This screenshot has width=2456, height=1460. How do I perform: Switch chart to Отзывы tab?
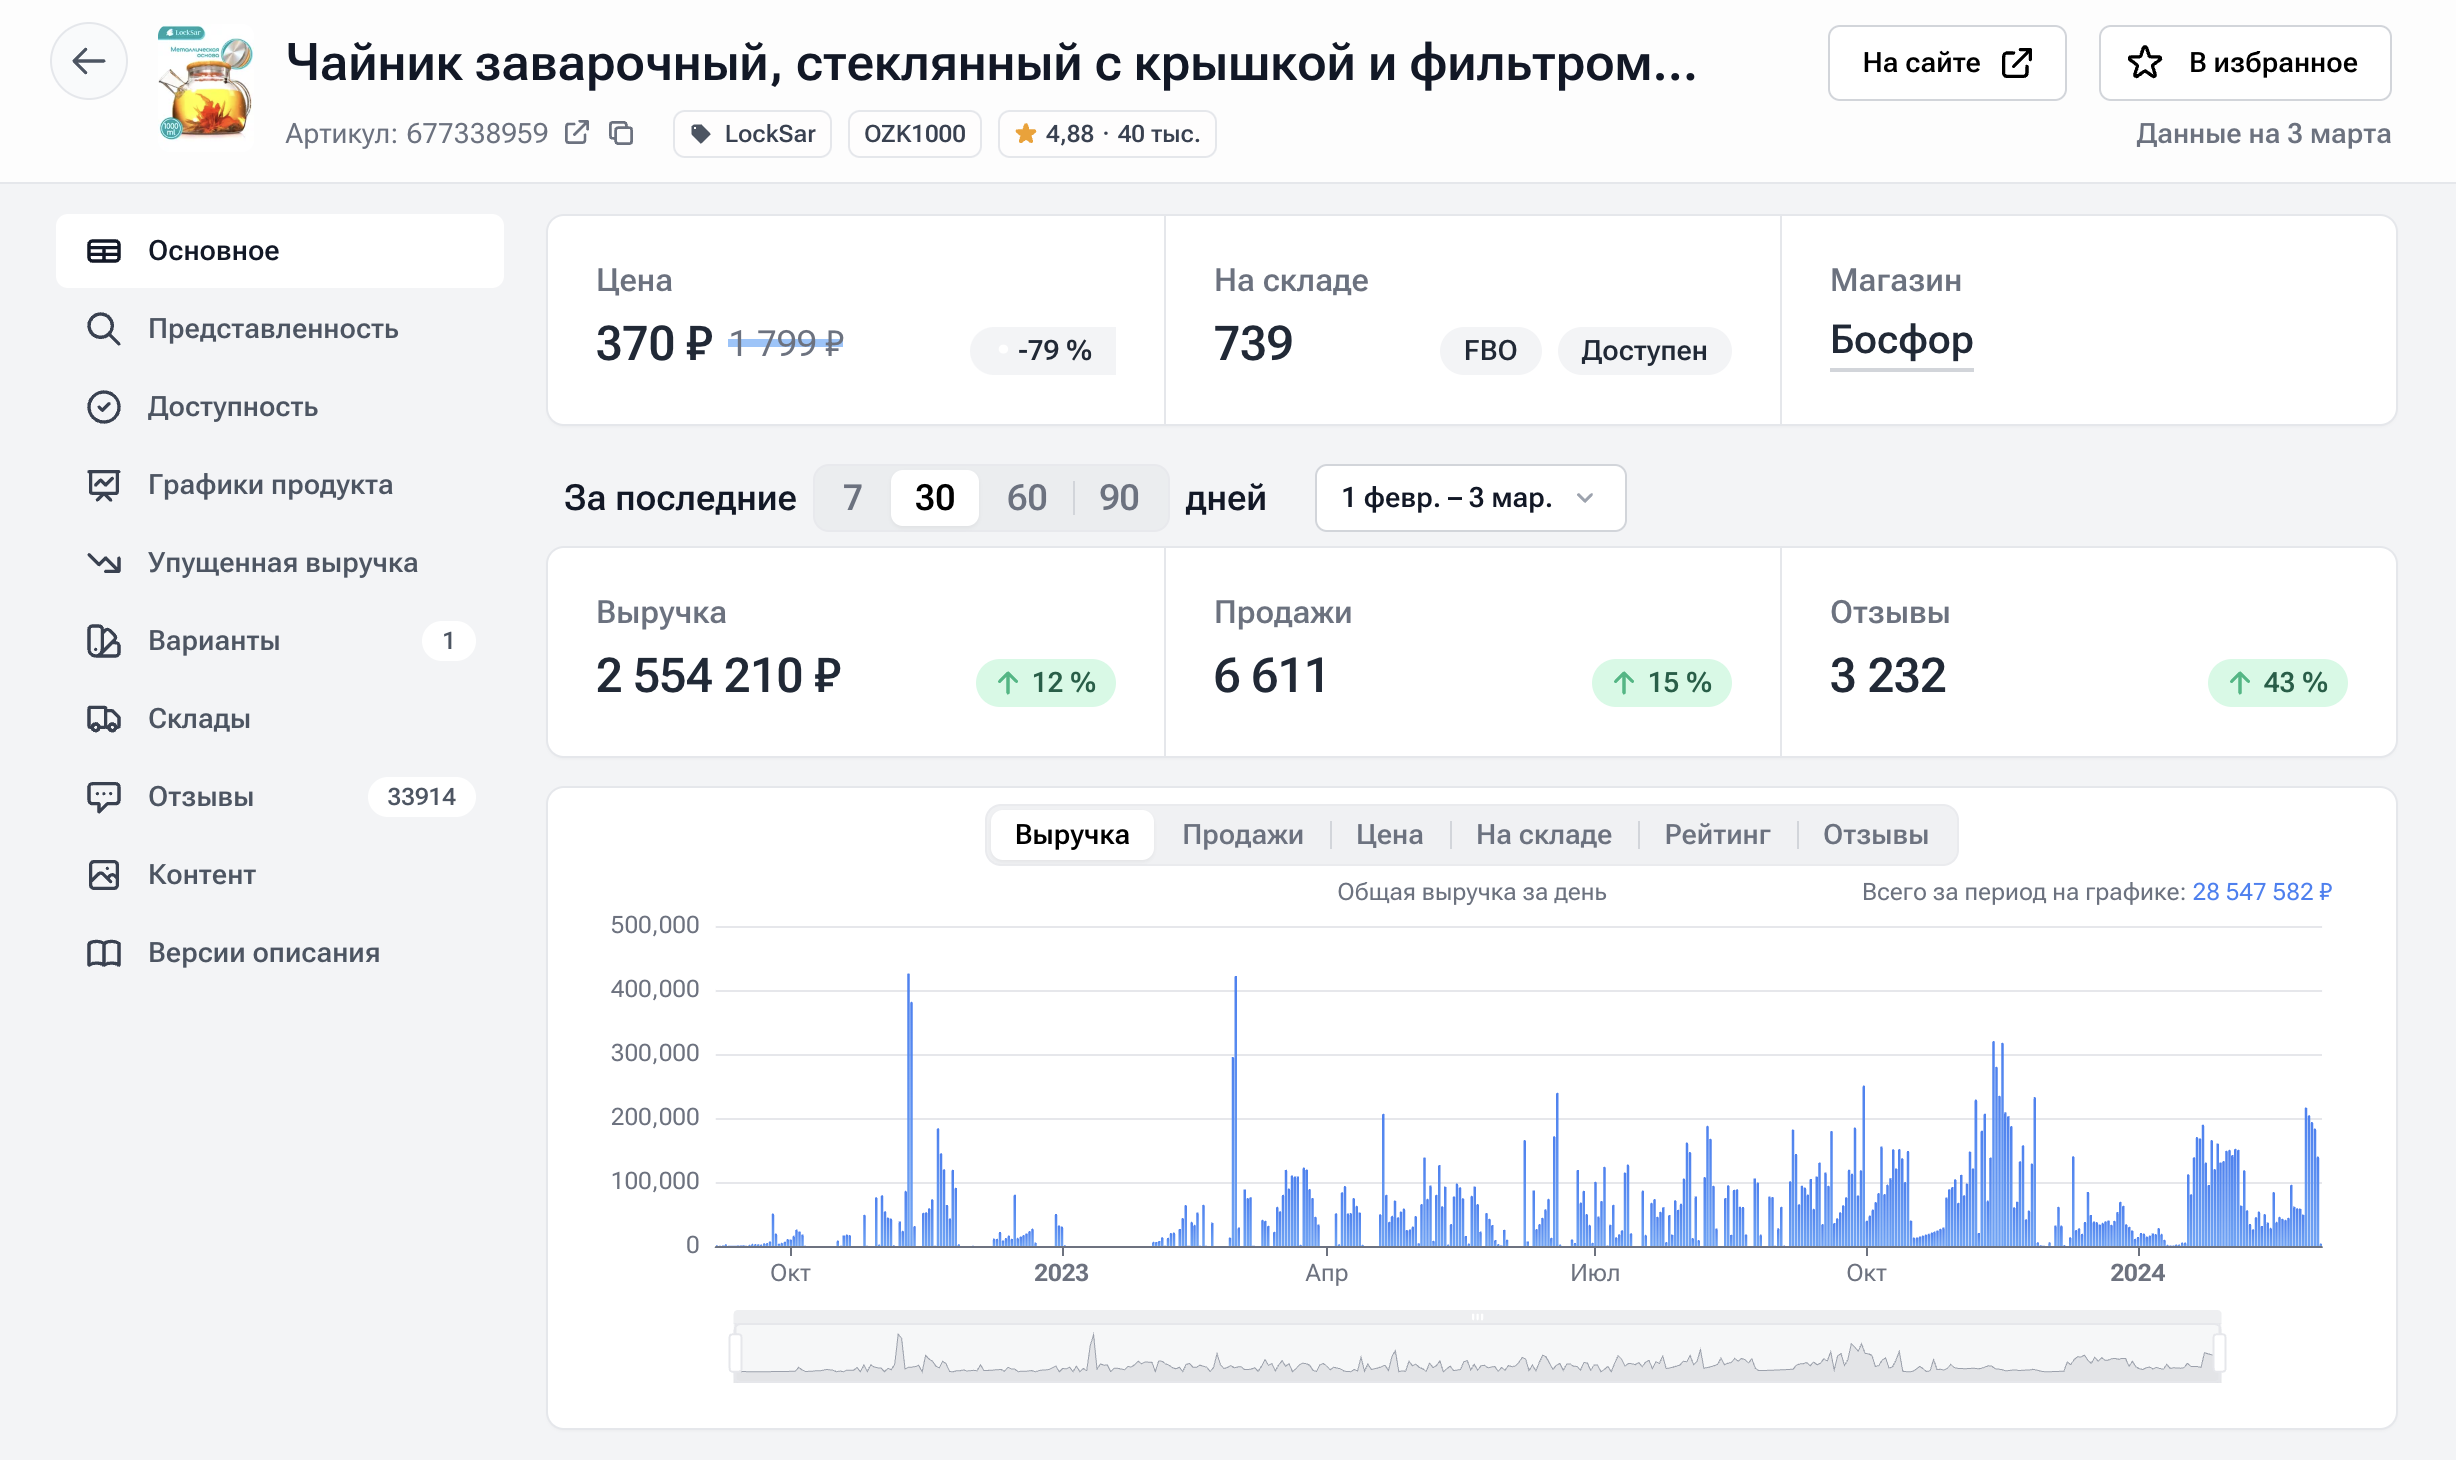click(1876, 835)
